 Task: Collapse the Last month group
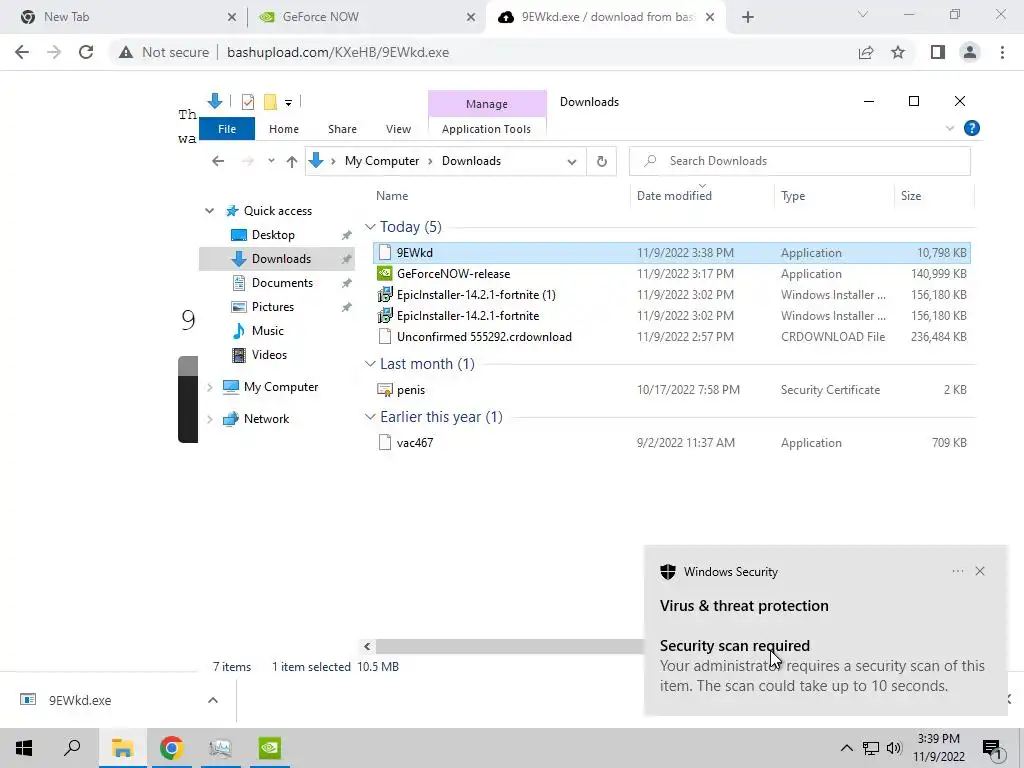[370, 364]
